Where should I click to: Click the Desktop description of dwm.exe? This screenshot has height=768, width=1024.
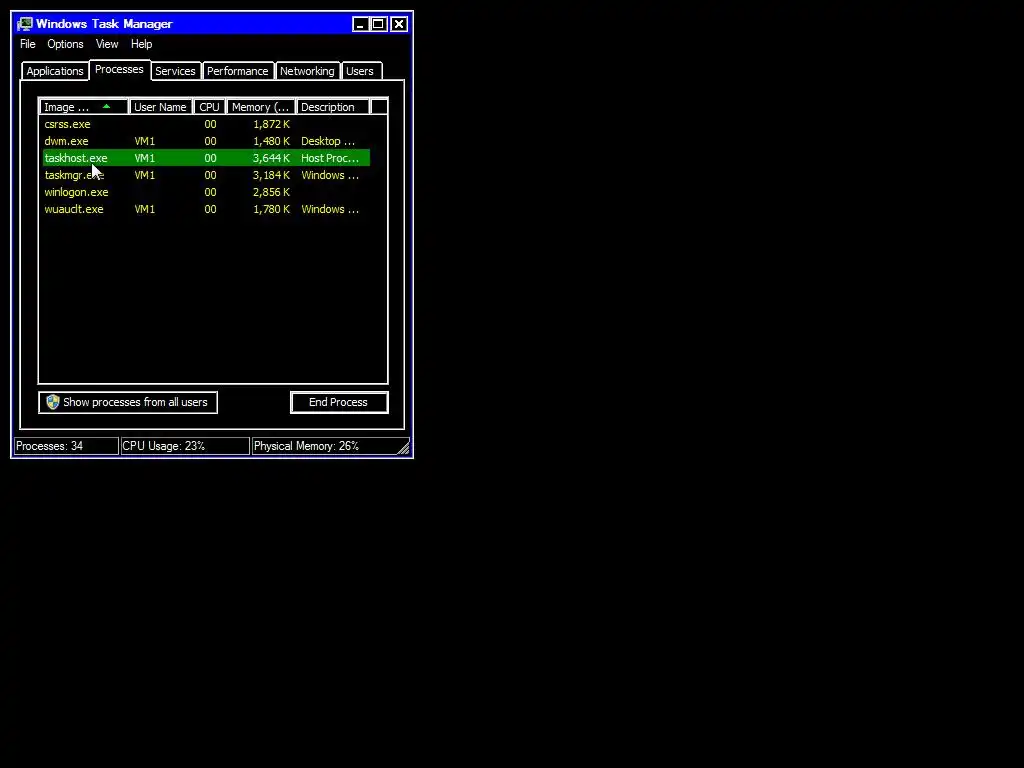pyautogui.click(x=328, y=141)
